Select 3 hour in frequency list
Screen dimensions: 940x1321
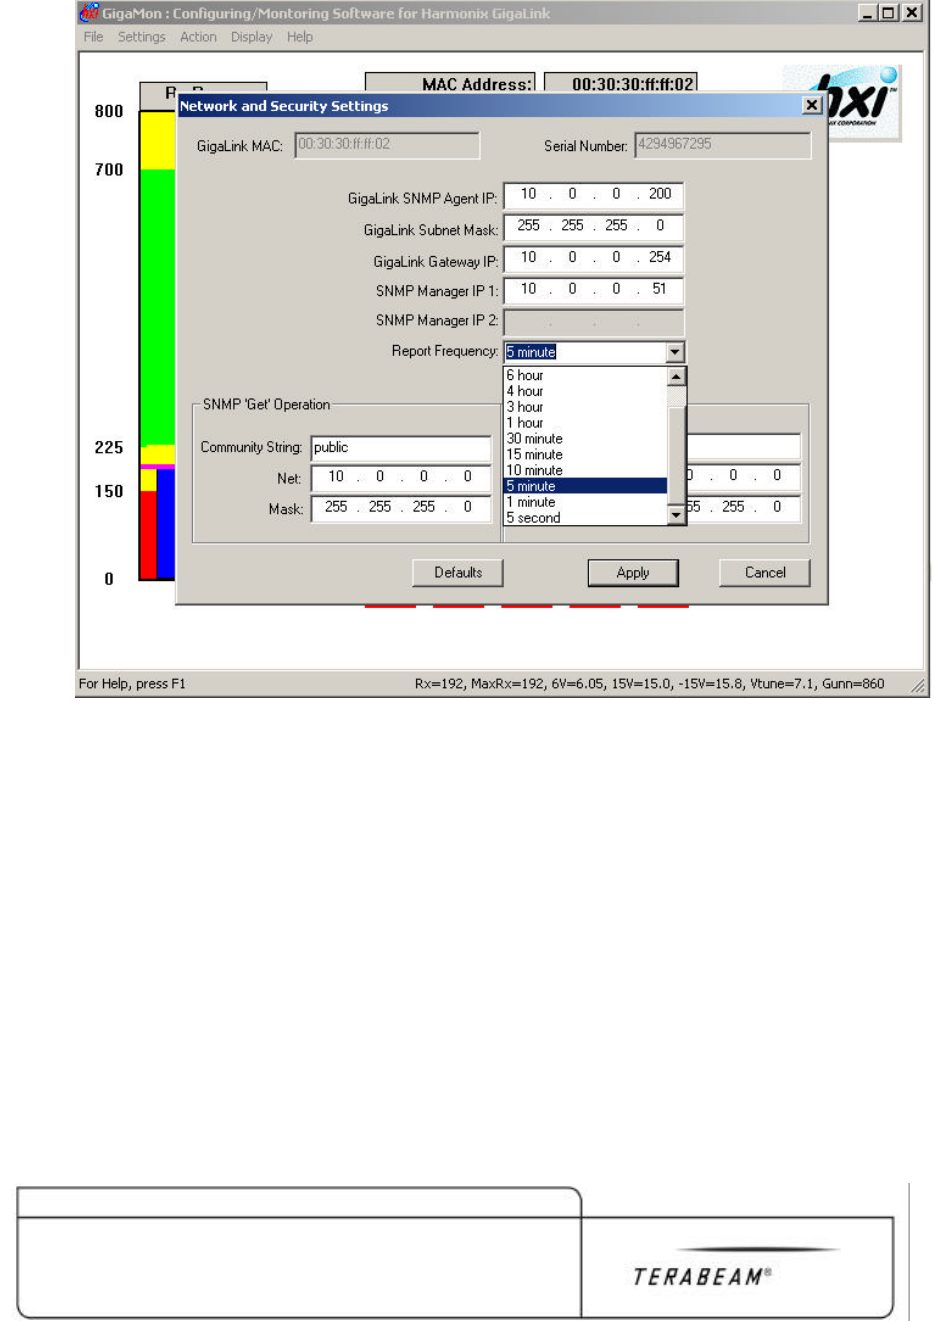585,407
